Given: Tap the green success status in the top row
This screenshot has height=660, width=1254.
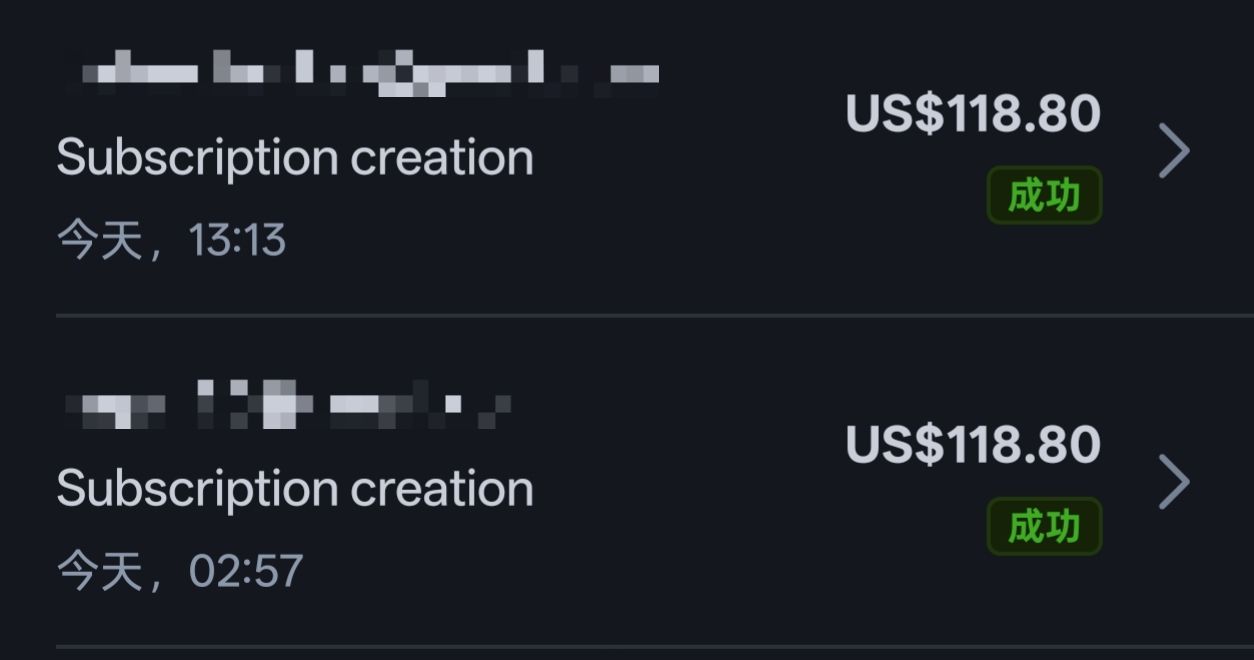Looking at the screenshot, I should 1044,196.
